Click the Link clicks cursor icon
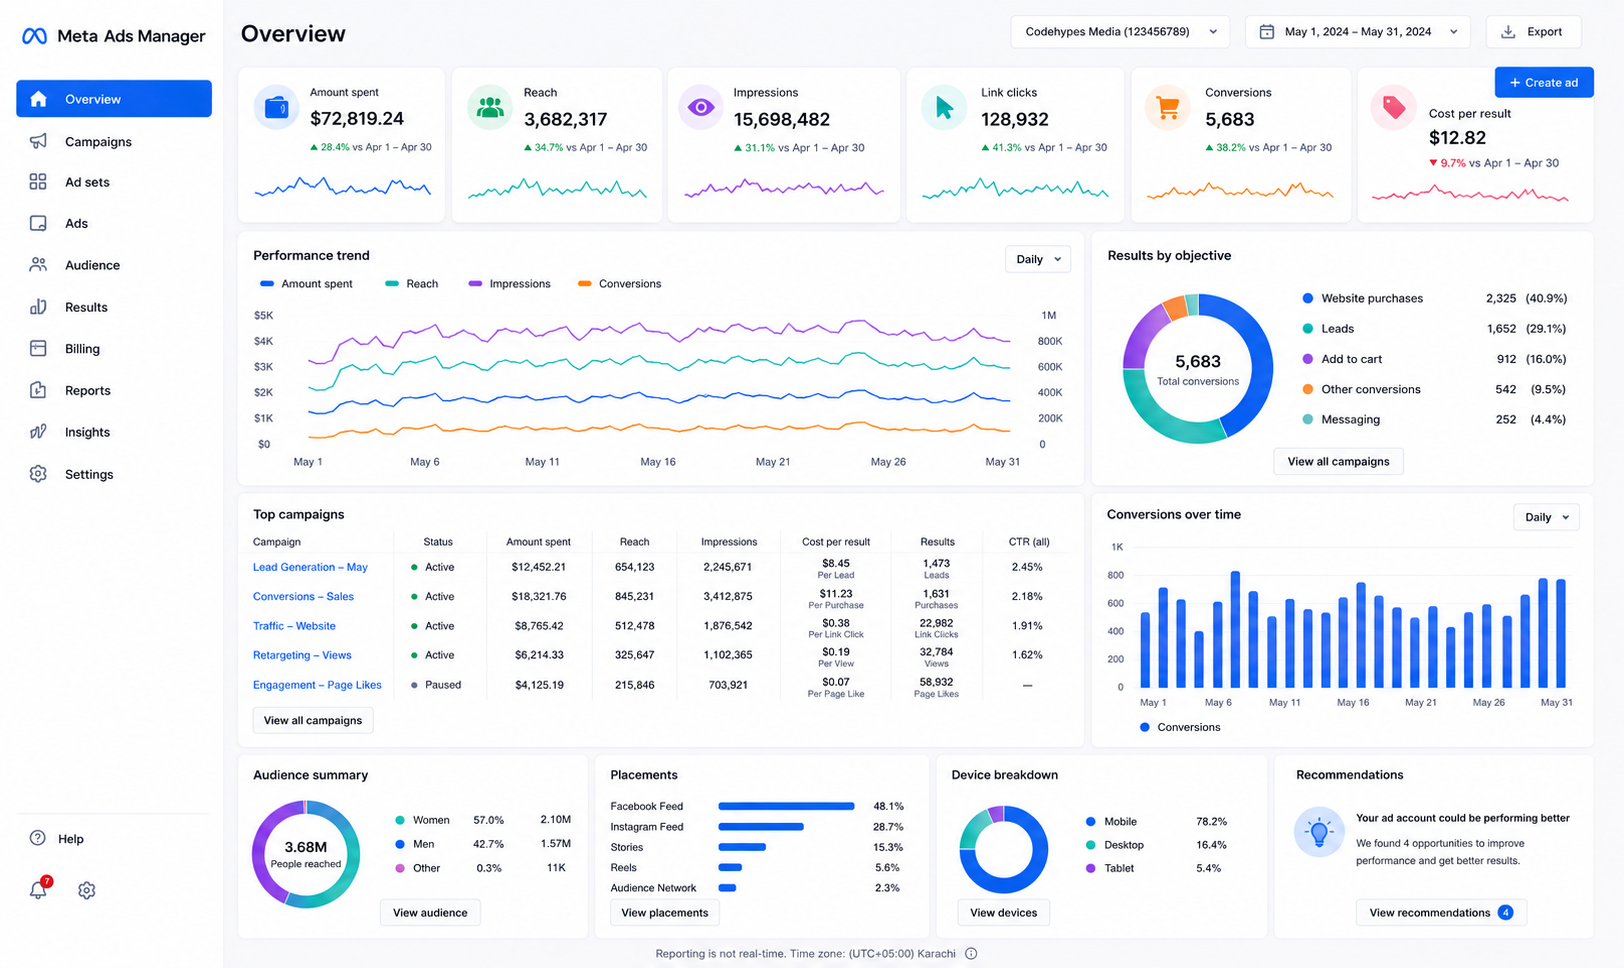 pyautogui.click(x=944, y=107)
